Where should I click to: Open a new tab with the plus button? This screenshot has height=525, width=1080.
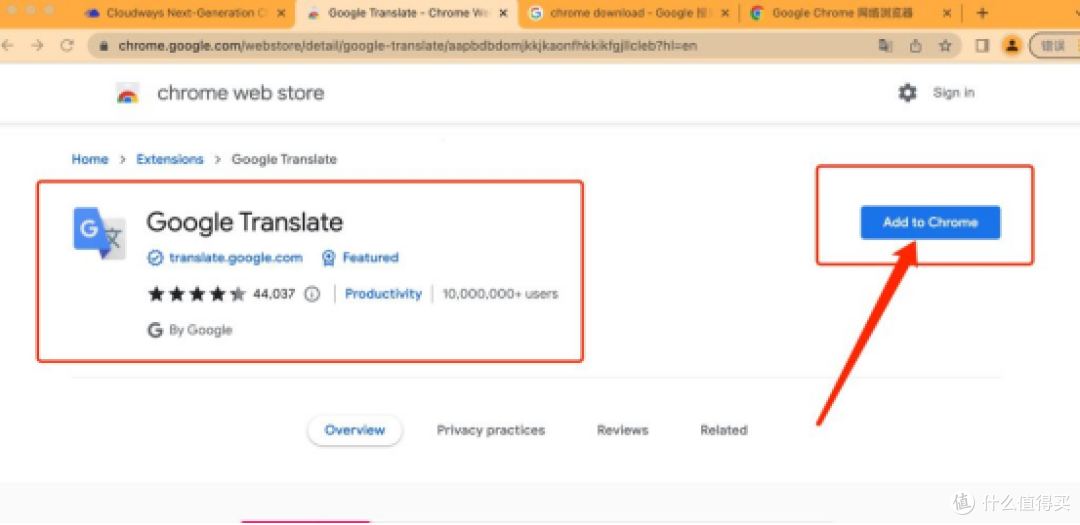click(982, 13)
